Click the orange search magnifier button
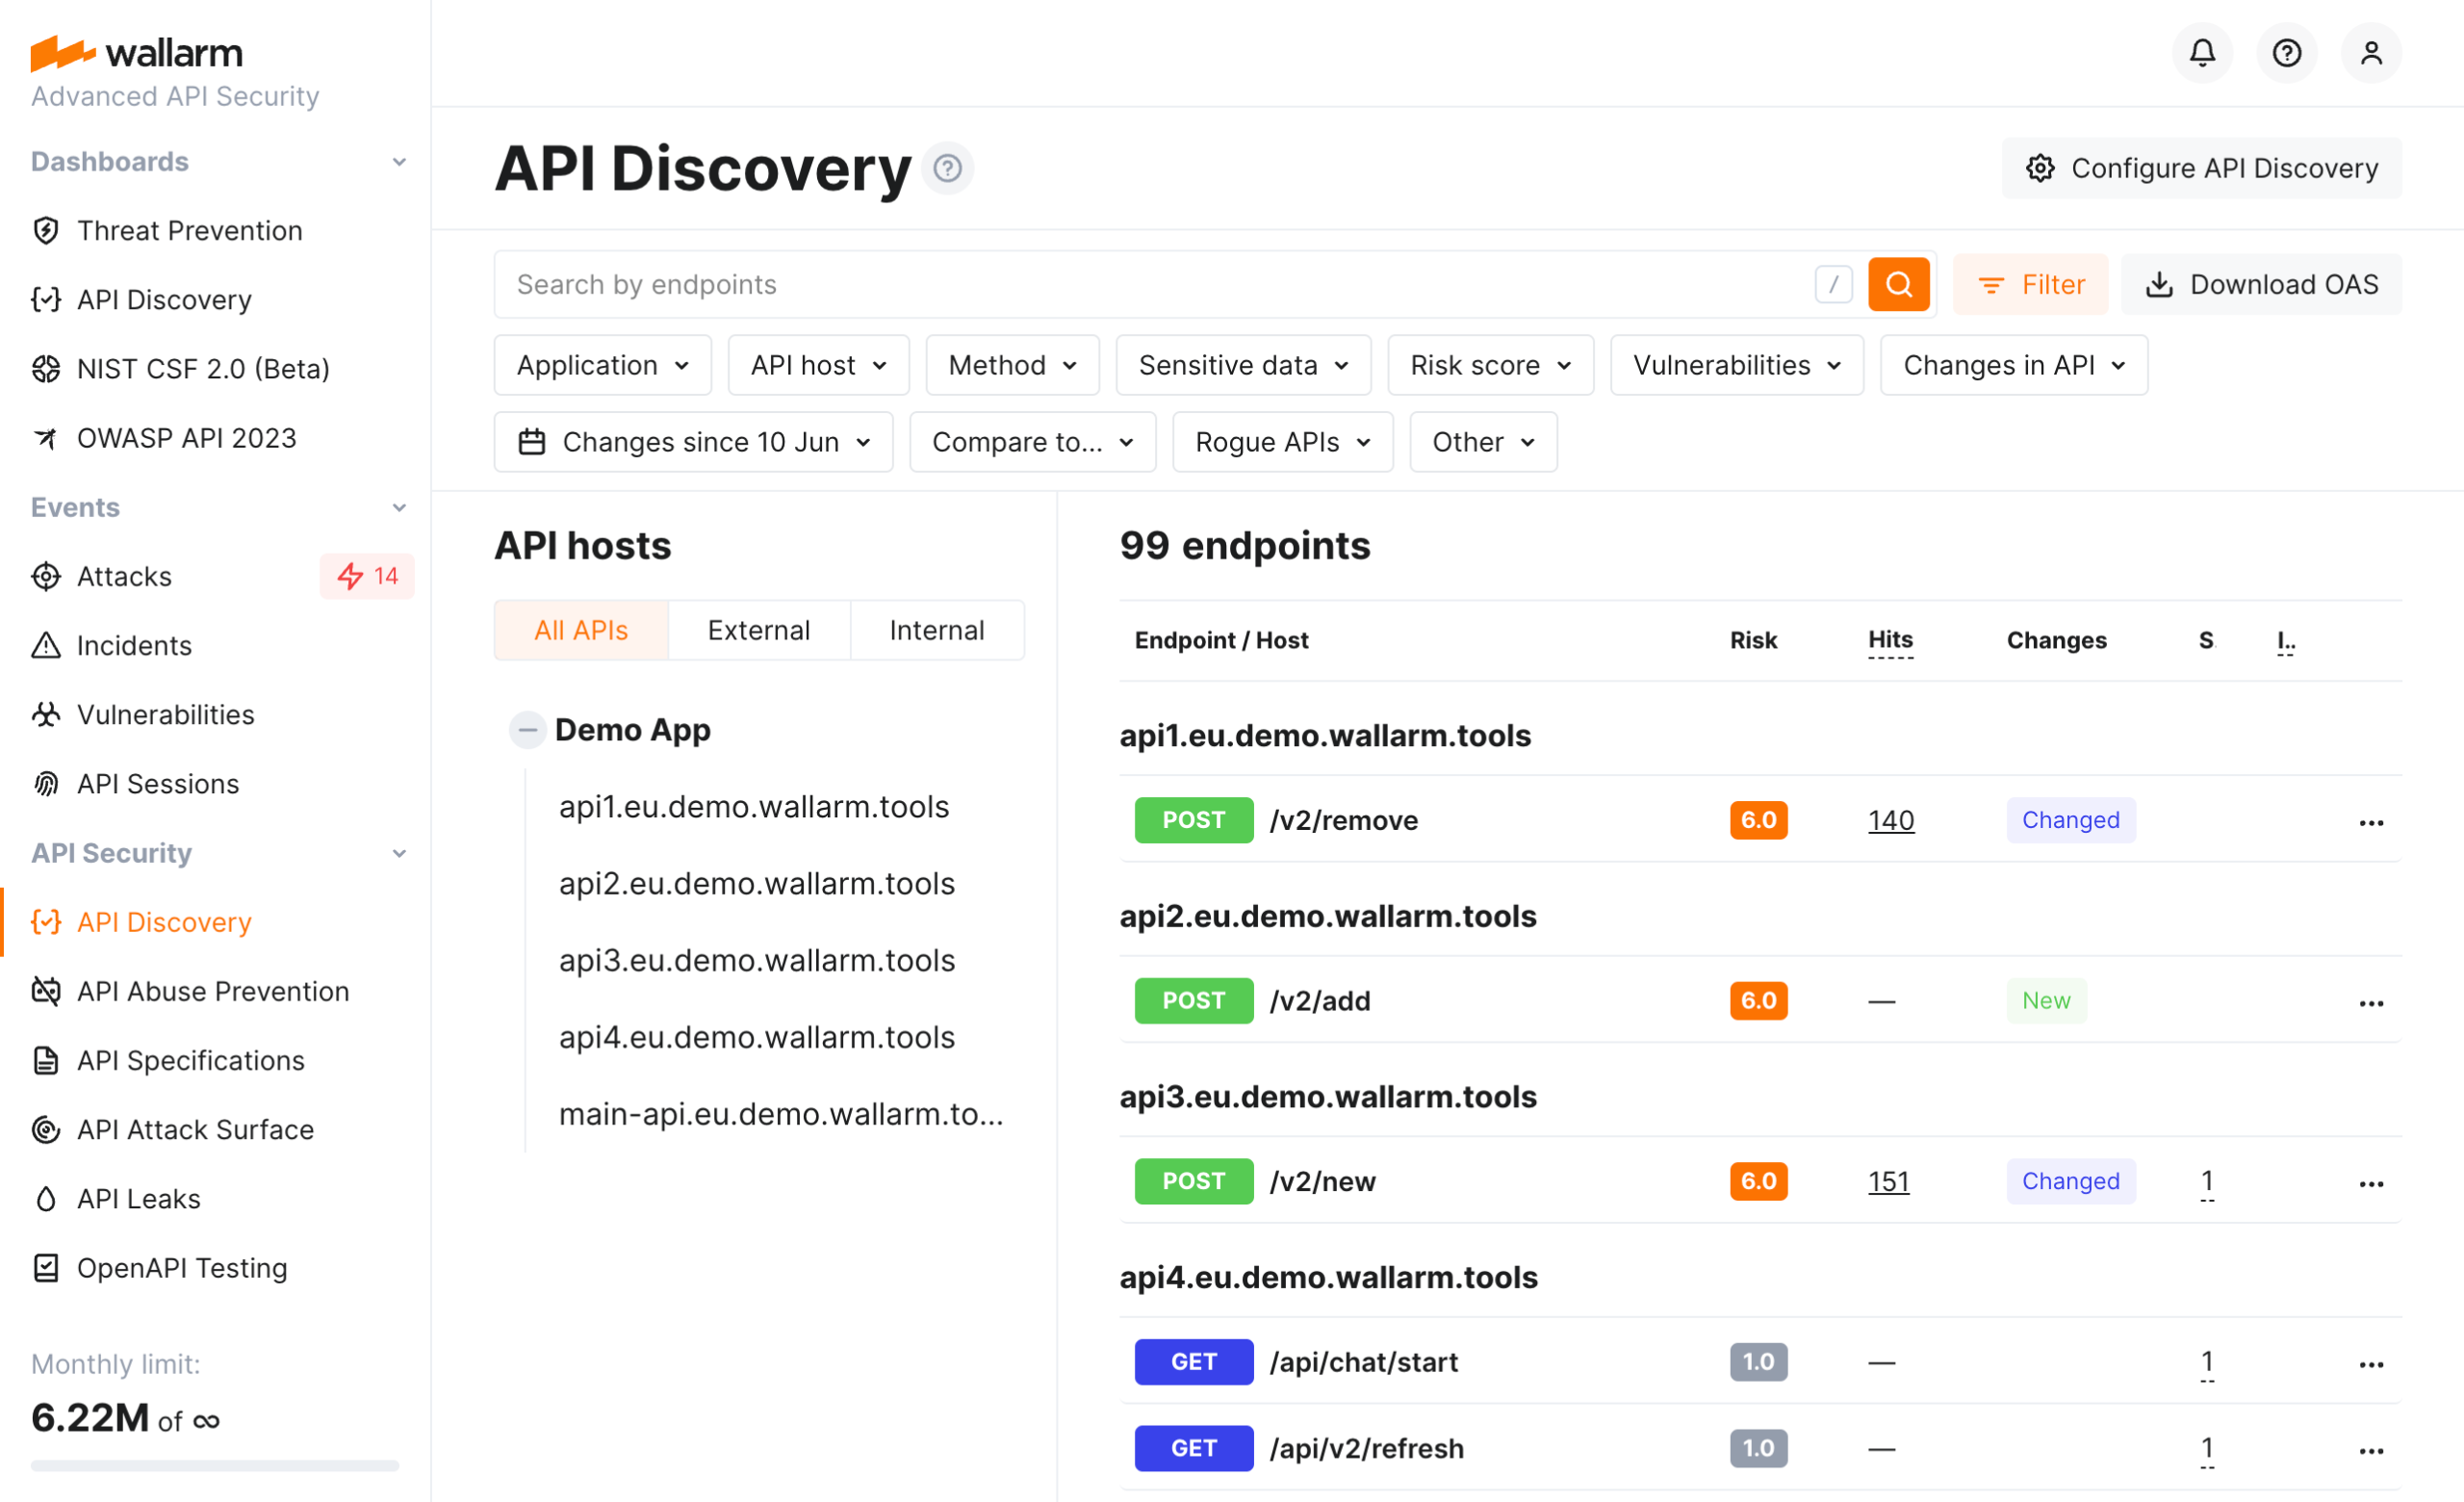2464x1502 pixels. coord(1897,285)
